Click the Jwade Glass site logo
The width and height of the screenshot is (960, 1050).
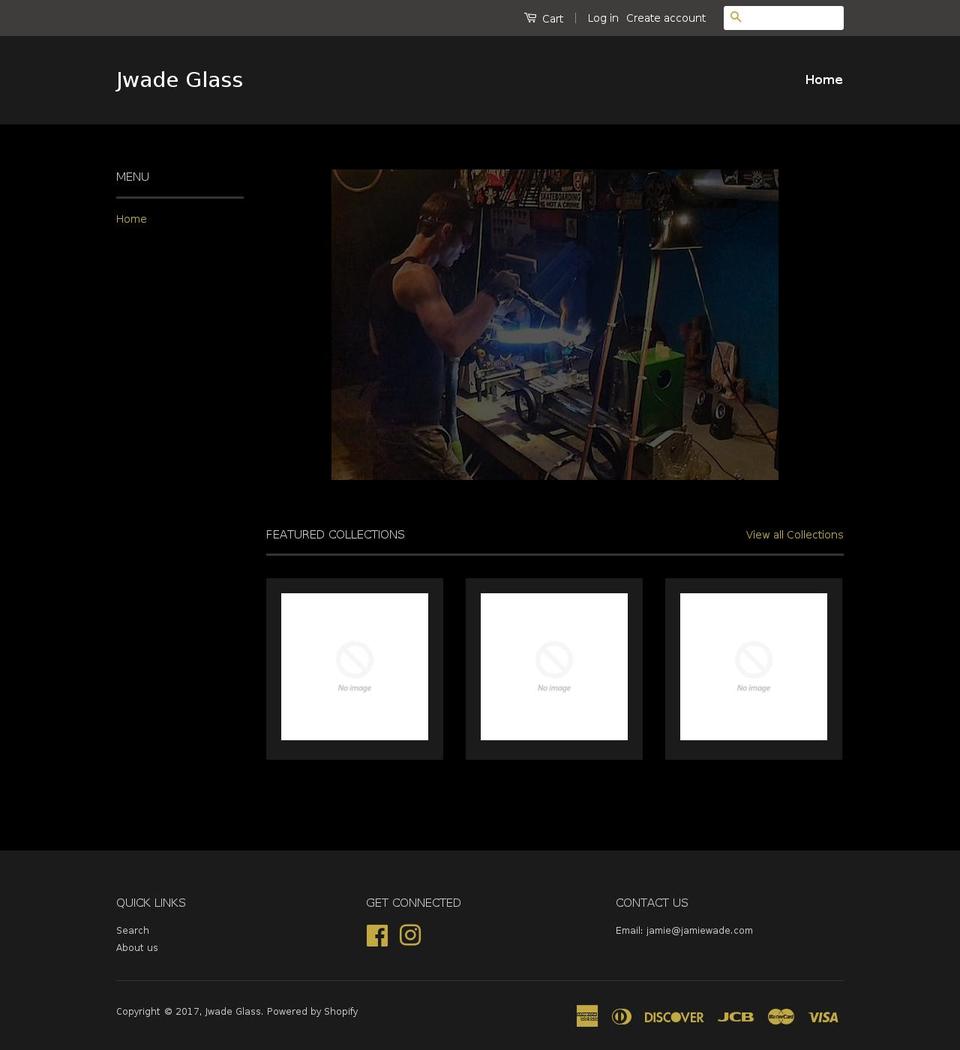[180, 79]
